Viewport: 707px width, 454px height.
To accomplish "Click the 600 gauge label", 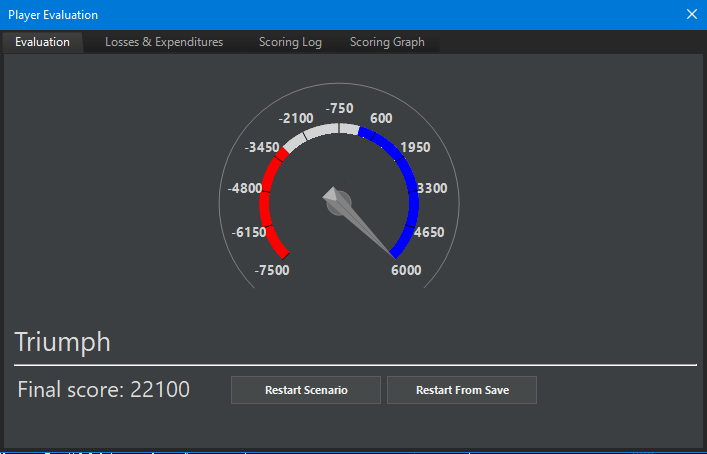I will [381, 118].
